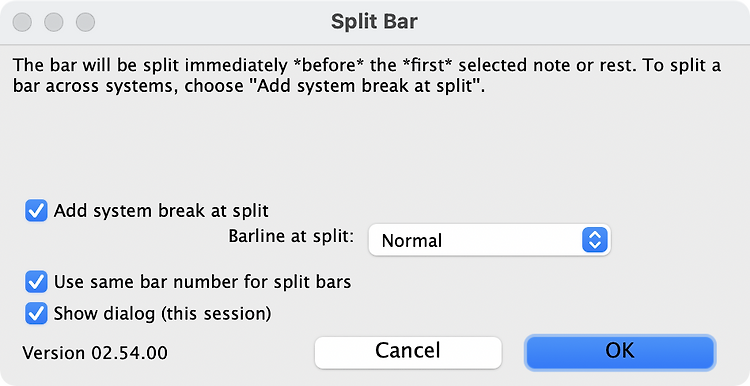Click the Version 02.54.00 text
Screen dimensions: 750x386
[95, 353]
